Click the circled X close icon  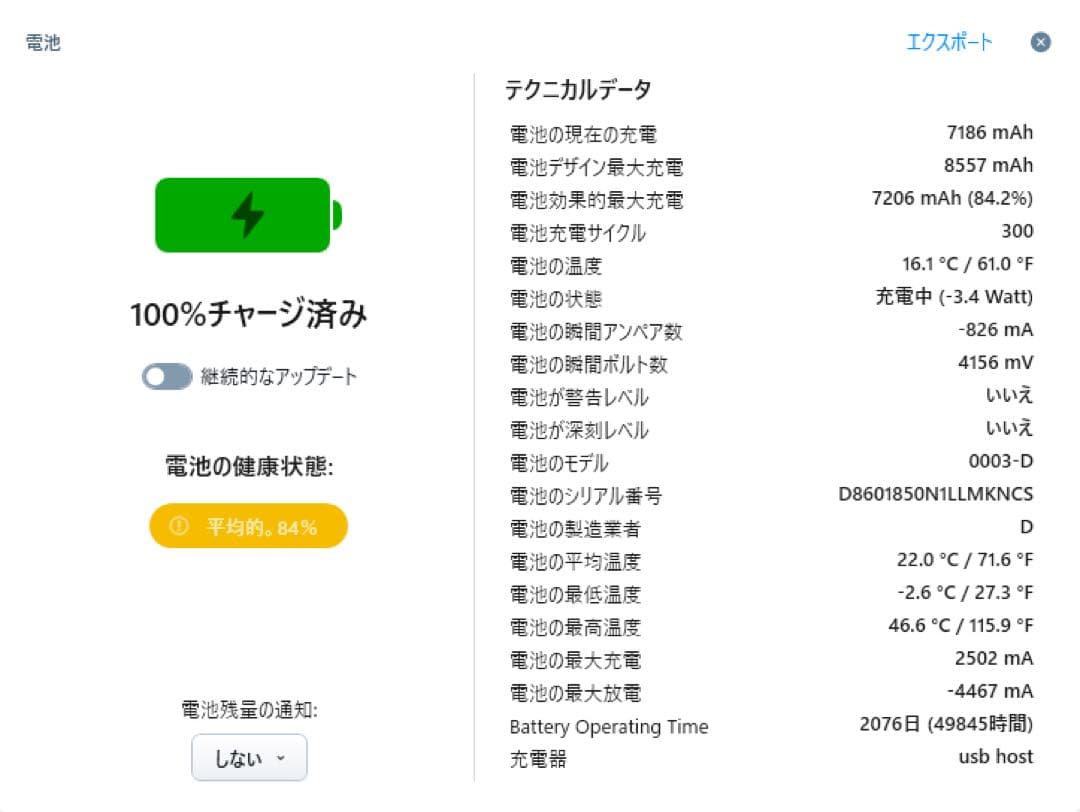coord(1040,42)
